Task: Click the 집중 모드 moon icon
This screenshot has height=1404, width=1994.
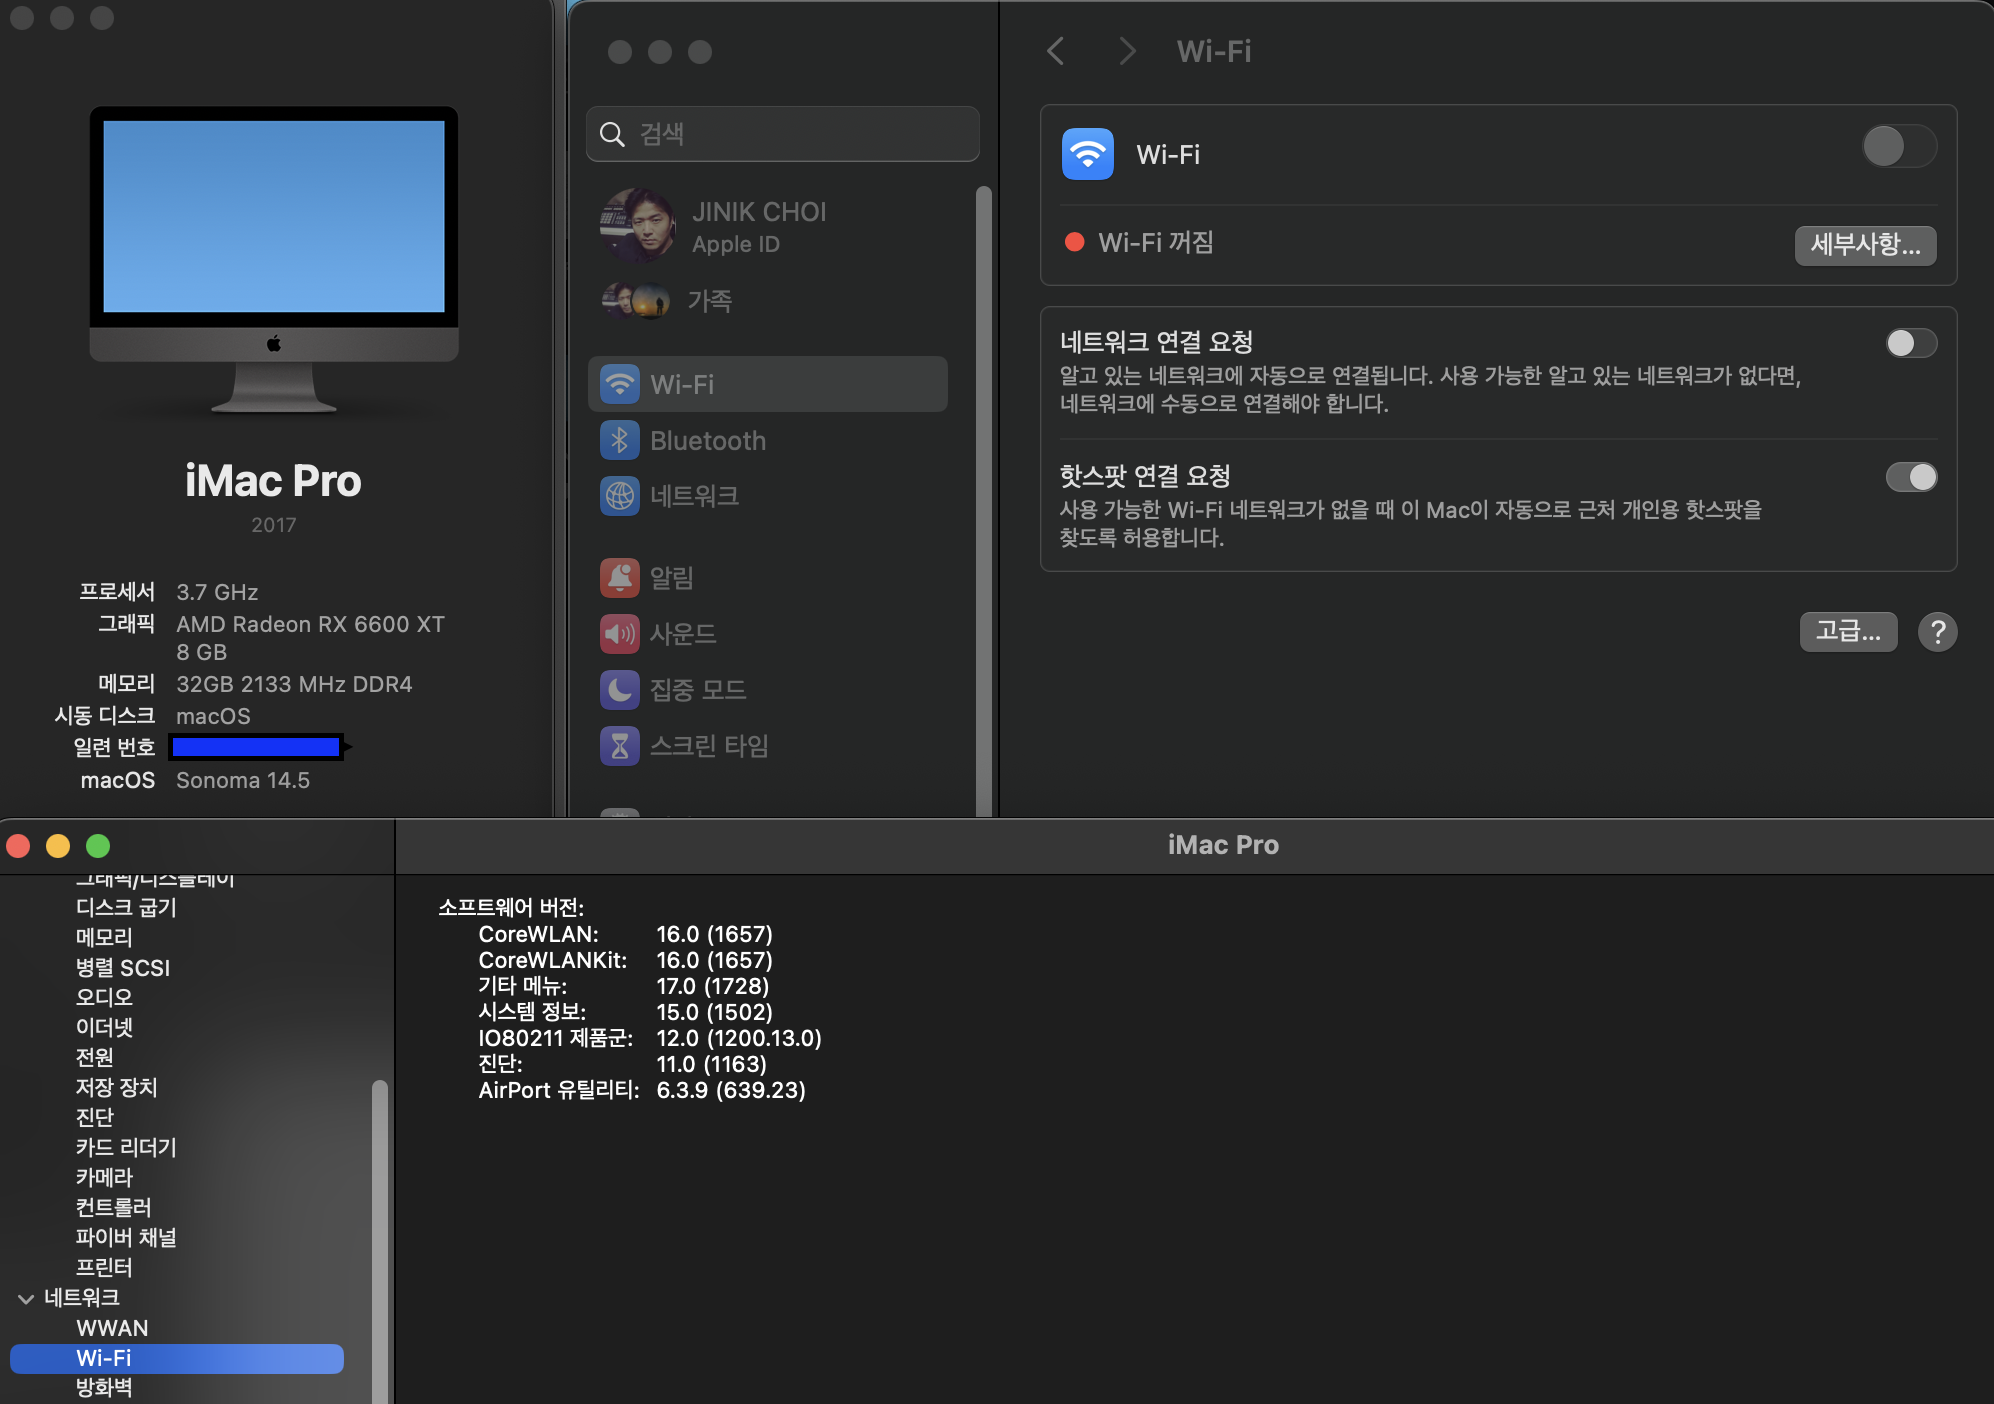Action: [x=620, y=689]
